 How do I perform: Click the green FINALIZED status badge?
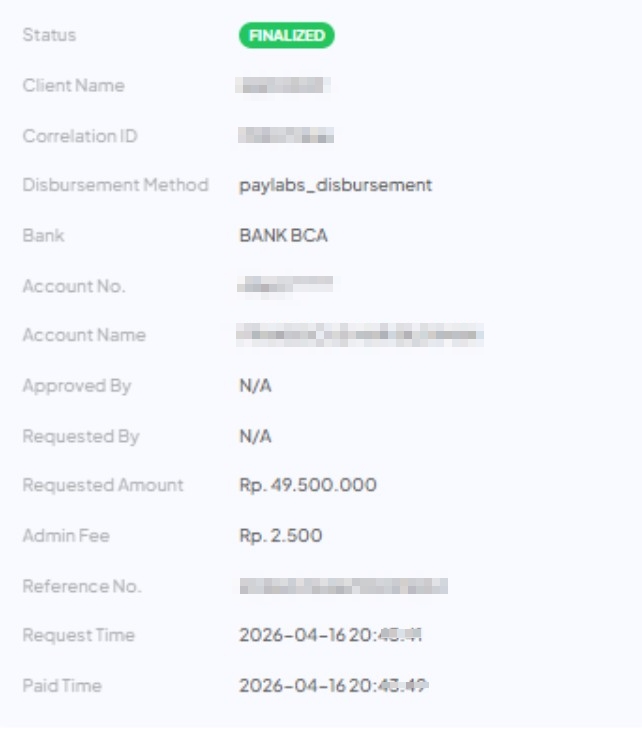pos(286,36)
